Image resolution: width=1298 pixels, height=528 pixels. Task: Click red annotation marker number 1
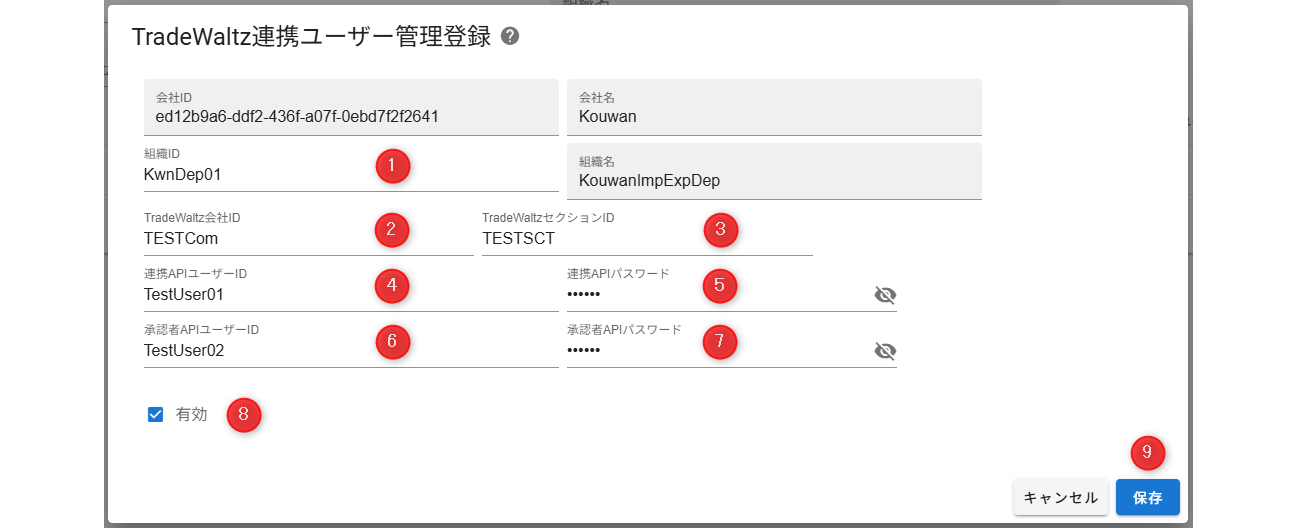click(393, 166)
